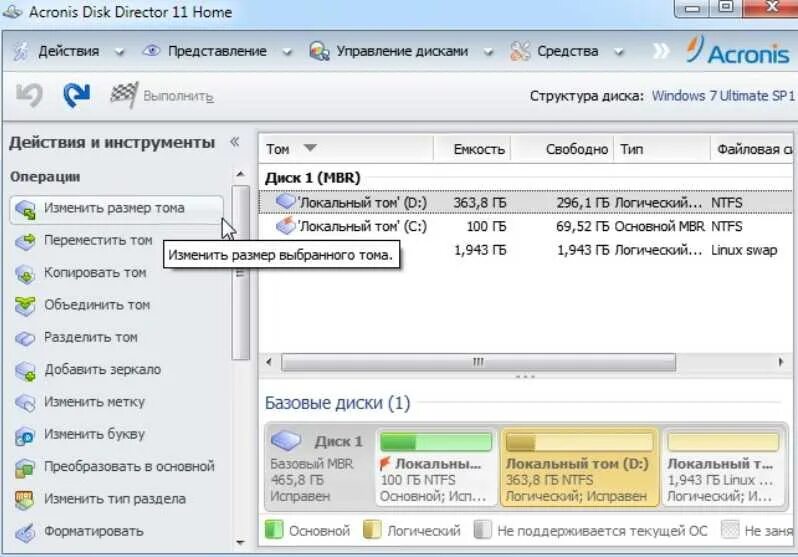Click the Undo arrow icon
This screenshot has width=798, height=557.
pos(29,95)
